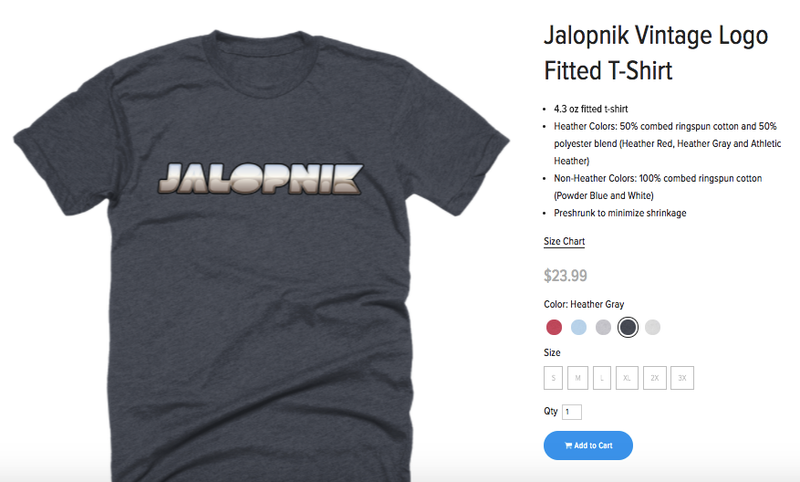Viewport: 800px width, 482px height.
Task: Click the Color: Heather Gray label
Action: [584, 304]
